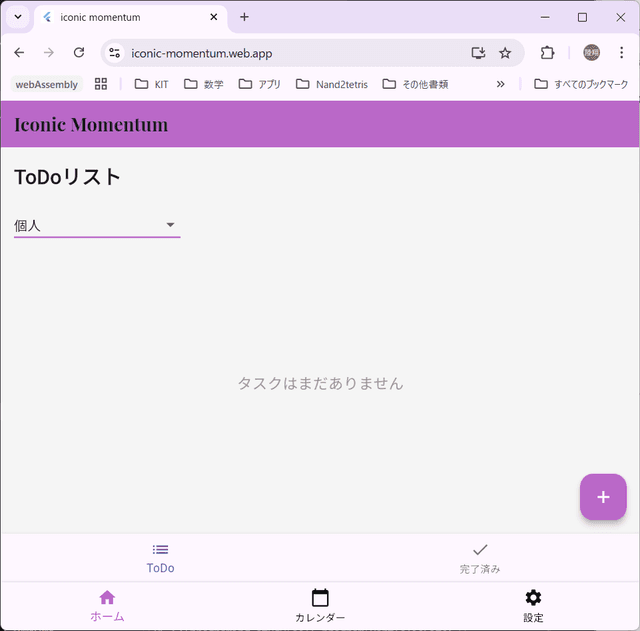Click the タスクはまだありません message
This screenshot has width=640, height=631.
coord(320,383)
